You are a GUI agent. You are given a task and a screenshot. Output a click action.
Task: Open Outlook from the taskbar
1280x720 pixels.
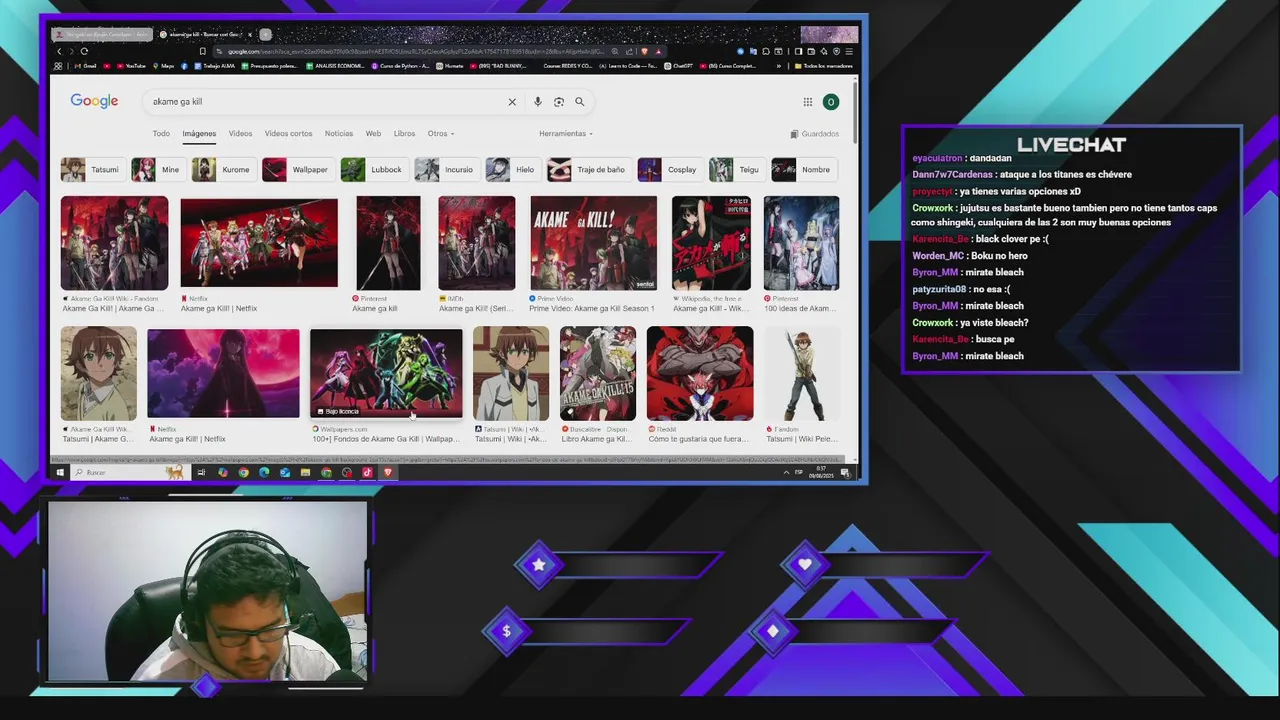[285, 473]
